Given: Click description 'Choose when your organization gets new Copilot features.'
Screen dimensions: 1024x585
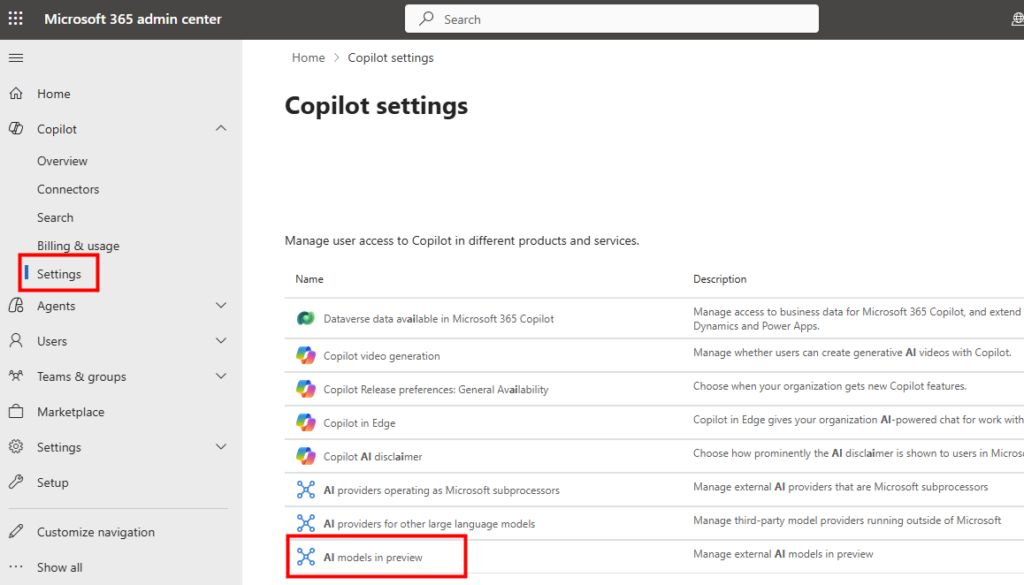Looking at the screenshot, I should pyautogui.click(x=829, y=386).
